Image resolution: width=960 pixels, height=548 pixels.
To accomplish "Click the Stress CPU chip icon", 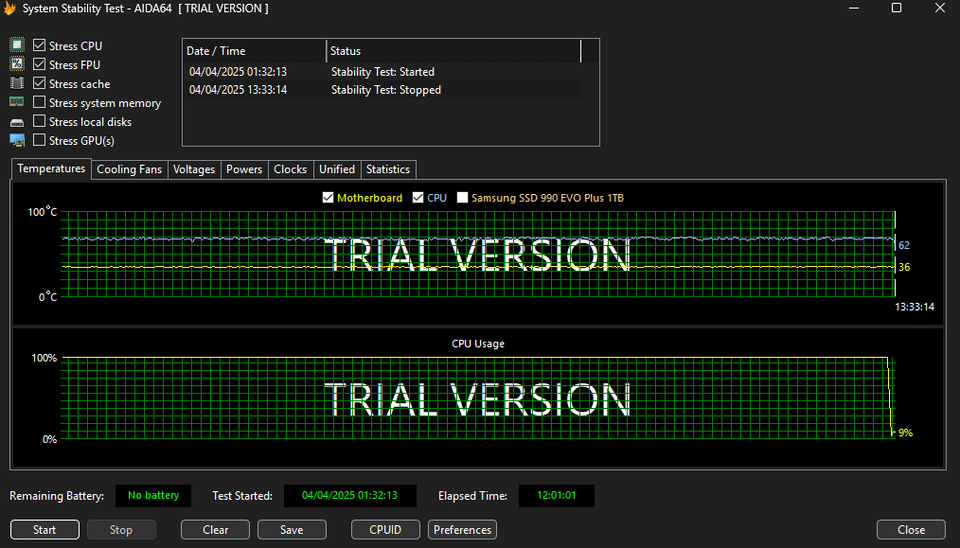I will pos(17,45).
